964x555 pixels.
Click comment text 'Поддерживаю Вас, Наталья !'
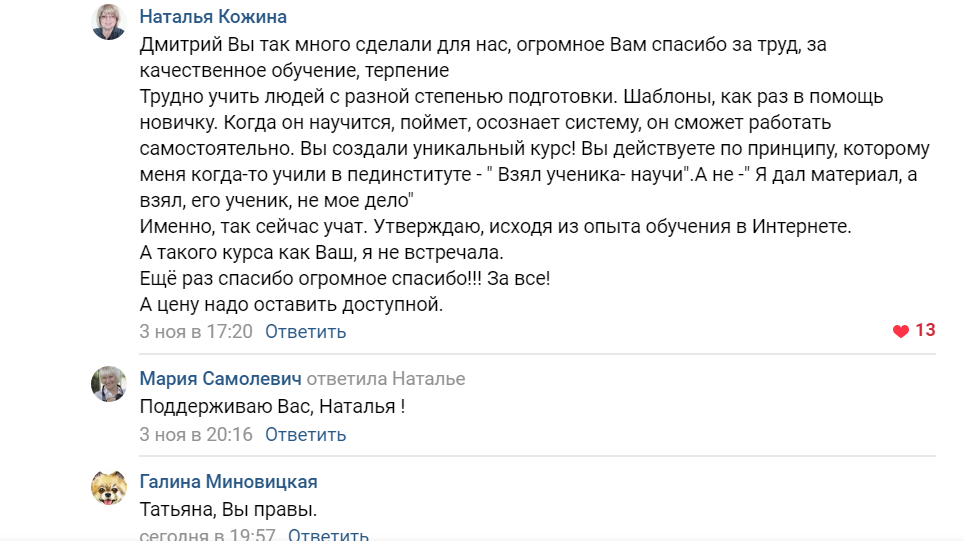pyautogui.click(x=272, y=407)
